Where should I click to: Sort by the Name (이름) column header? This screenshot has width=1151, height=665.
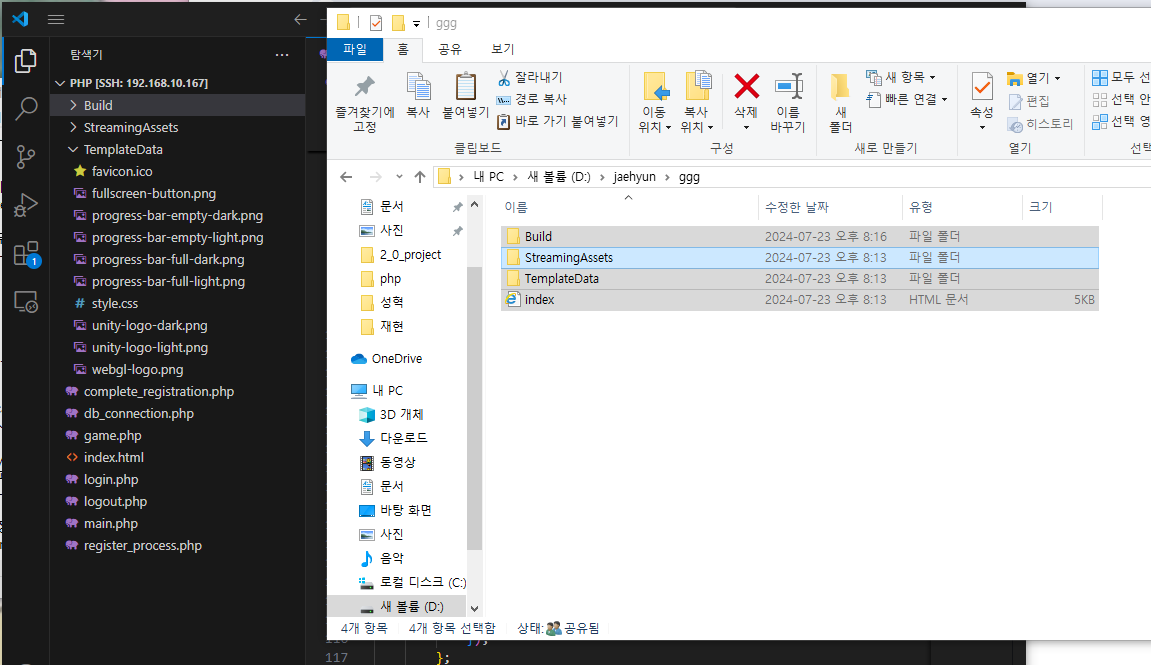[x=628, y=207]
